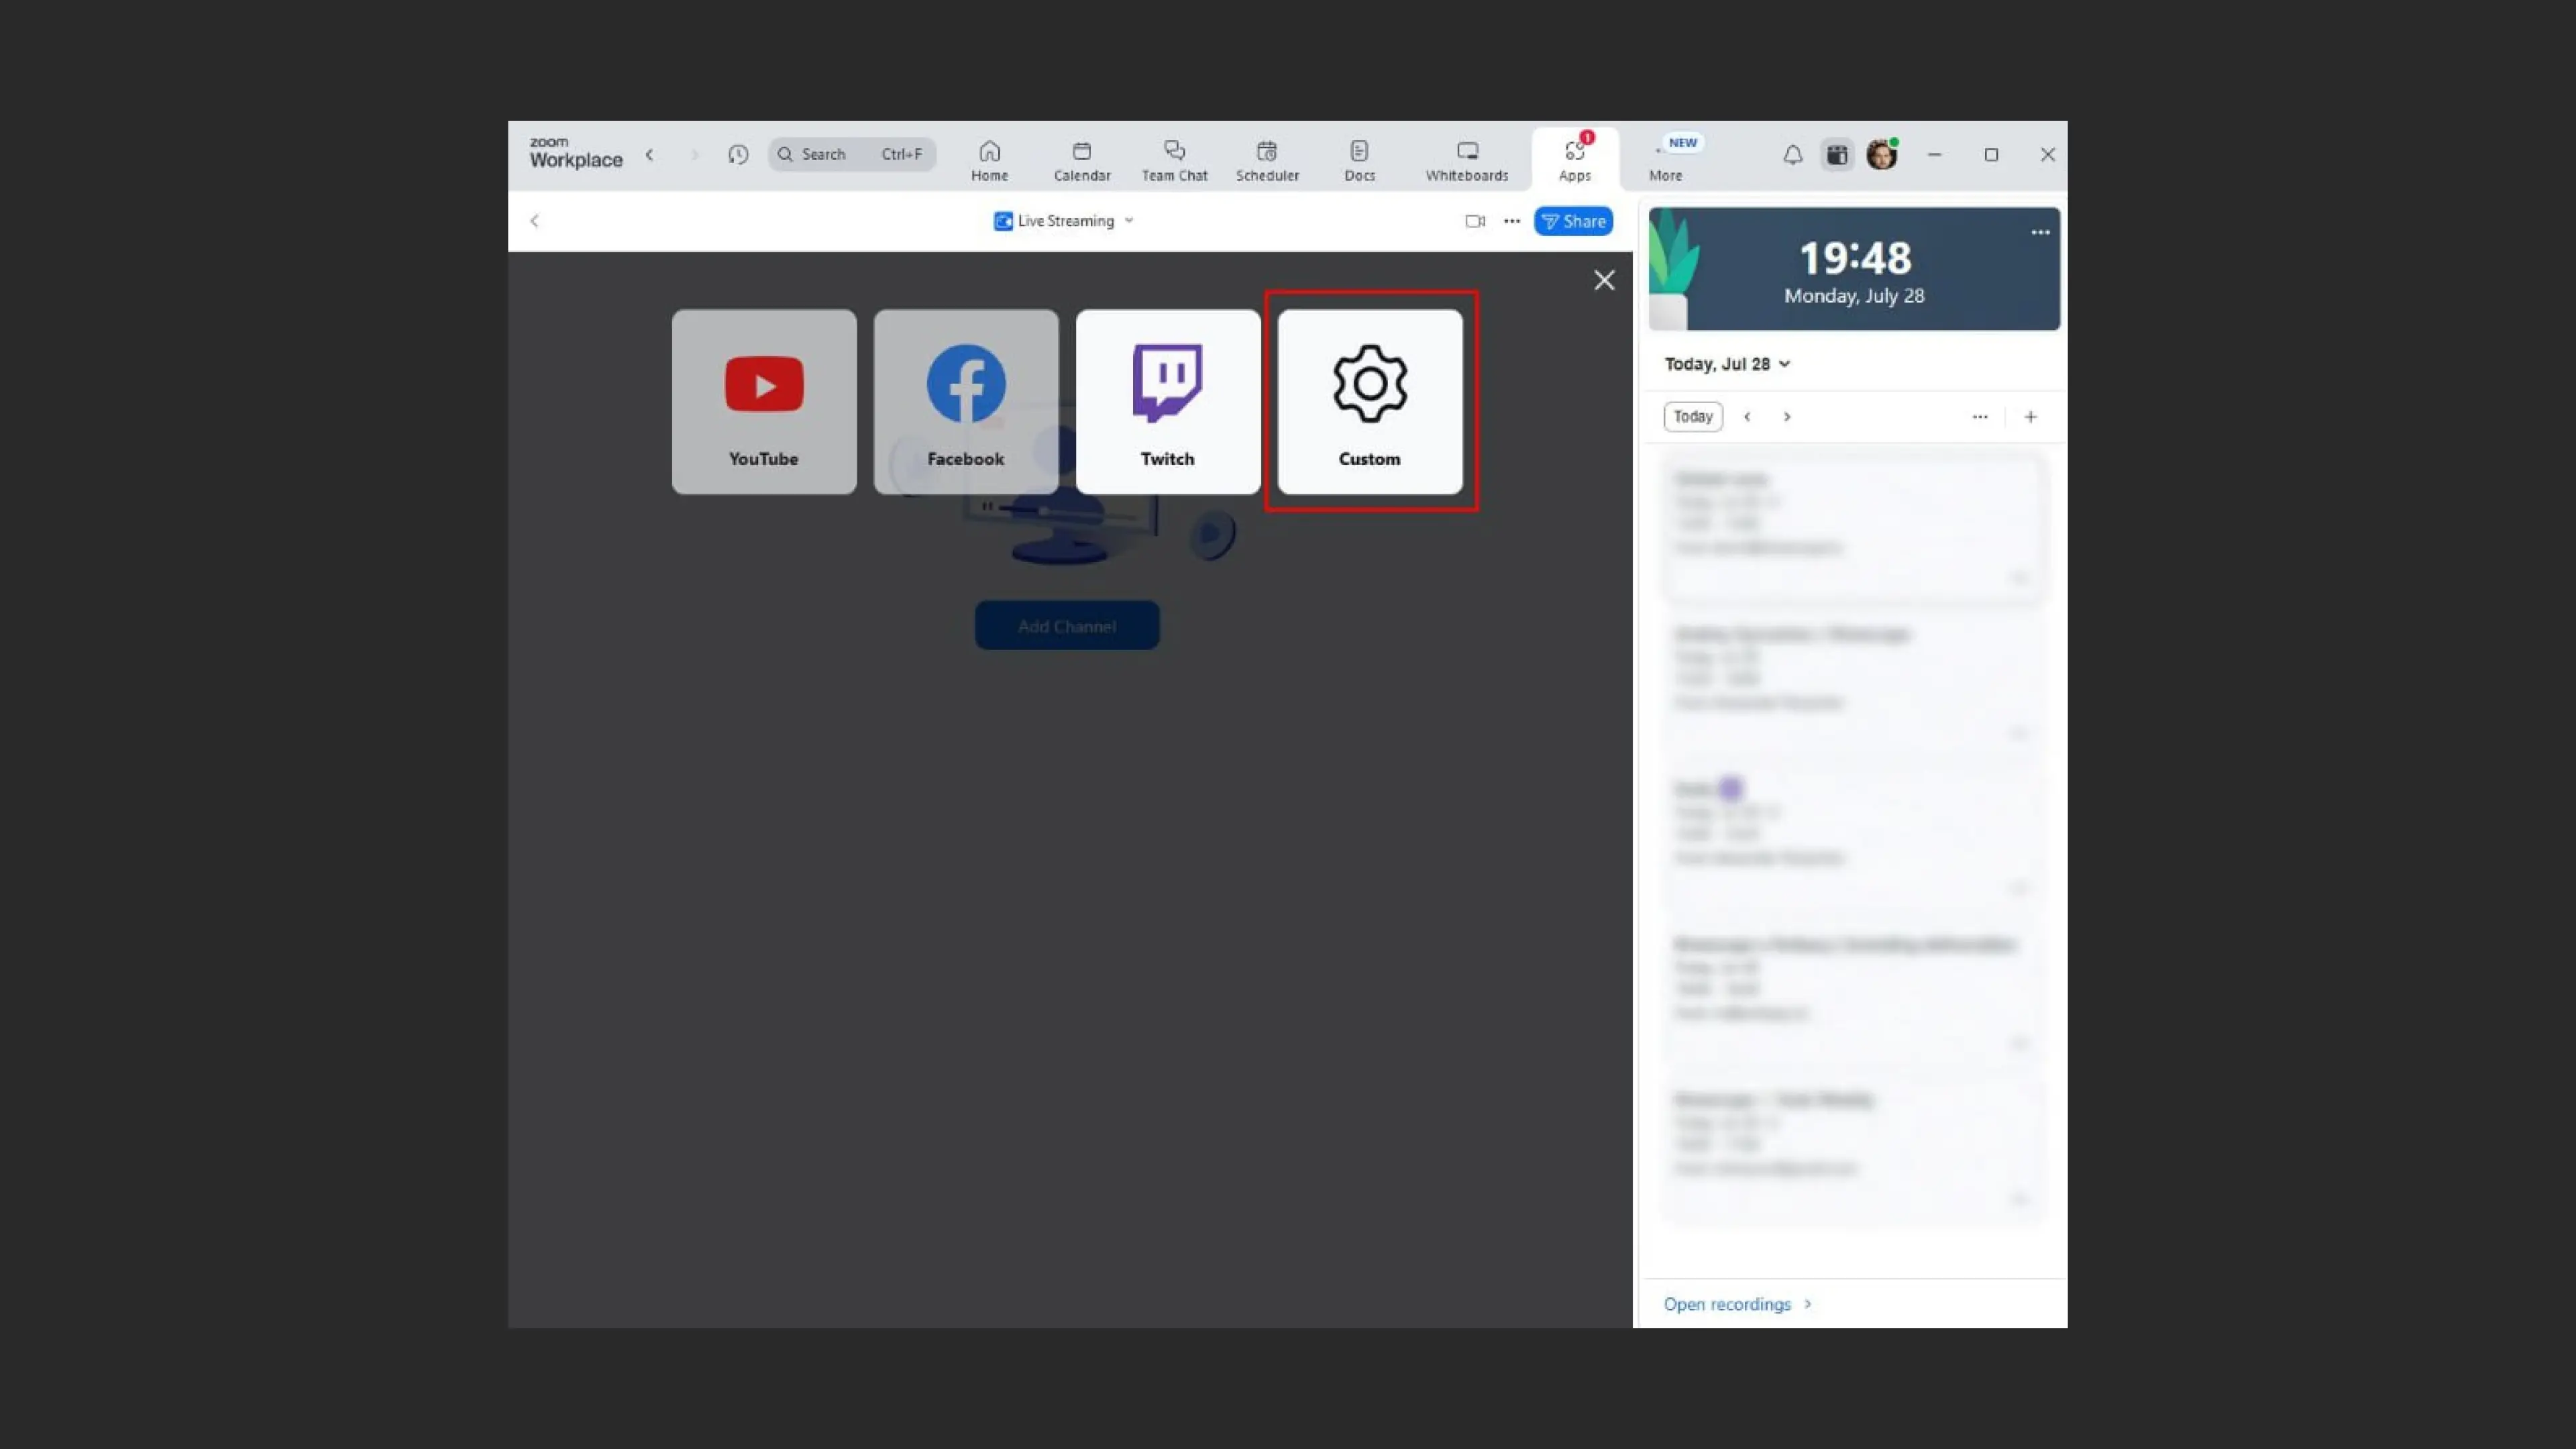The height and width of the screenshot is (1449, 2576).
Task: Expand the Today, Jul 28 date dropdown
Action: (1726, 364)
